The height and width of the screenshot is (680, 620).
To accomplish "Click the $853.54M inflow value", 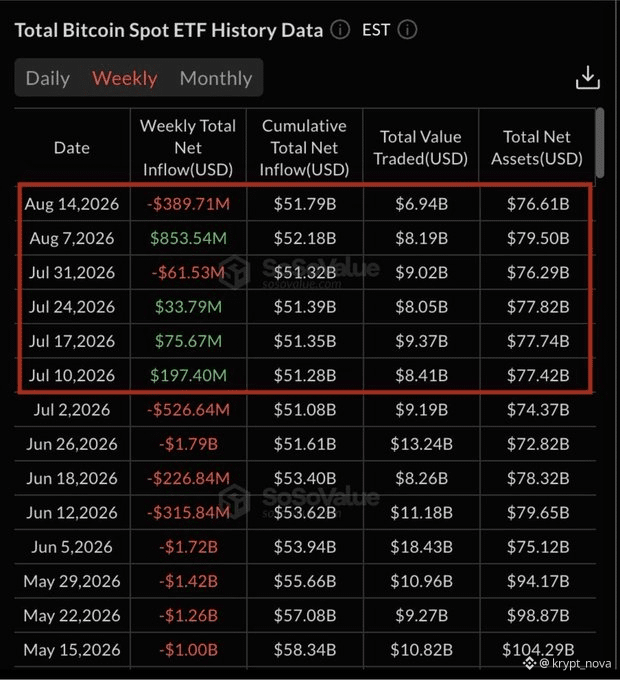I will [188, 238].
